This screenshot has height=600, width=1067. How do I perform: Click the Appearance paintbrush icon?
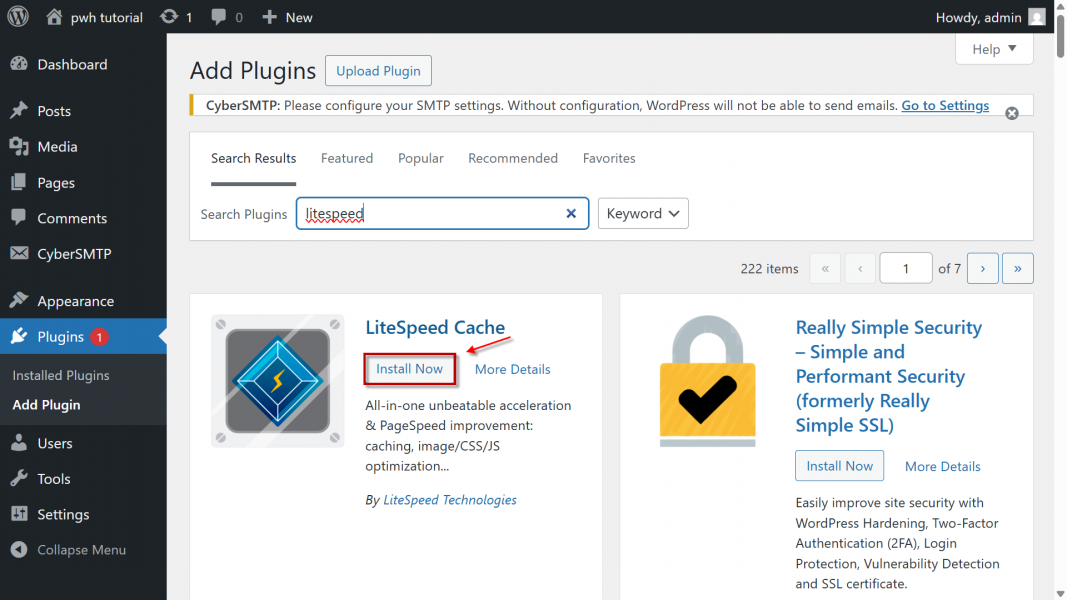point(19,300)
